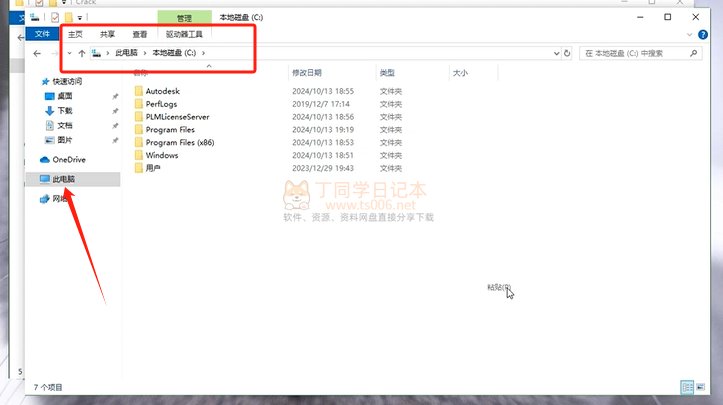The width and height of the screenshot is (723, 405).
Task: Sort by the 类型 column header
Action: pos(387,73)
